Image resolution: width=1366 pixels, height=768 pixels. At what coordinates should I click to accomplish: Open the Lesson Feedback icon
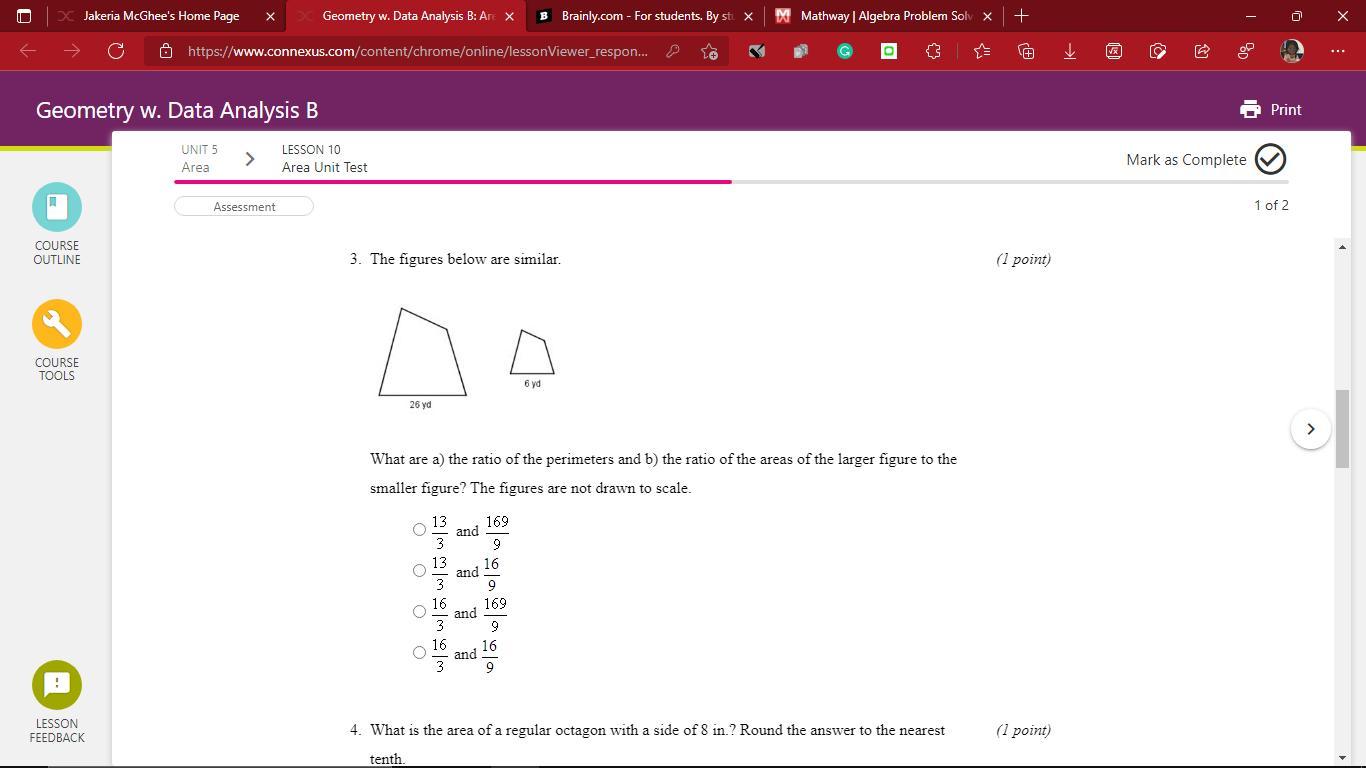pos(57,685)
